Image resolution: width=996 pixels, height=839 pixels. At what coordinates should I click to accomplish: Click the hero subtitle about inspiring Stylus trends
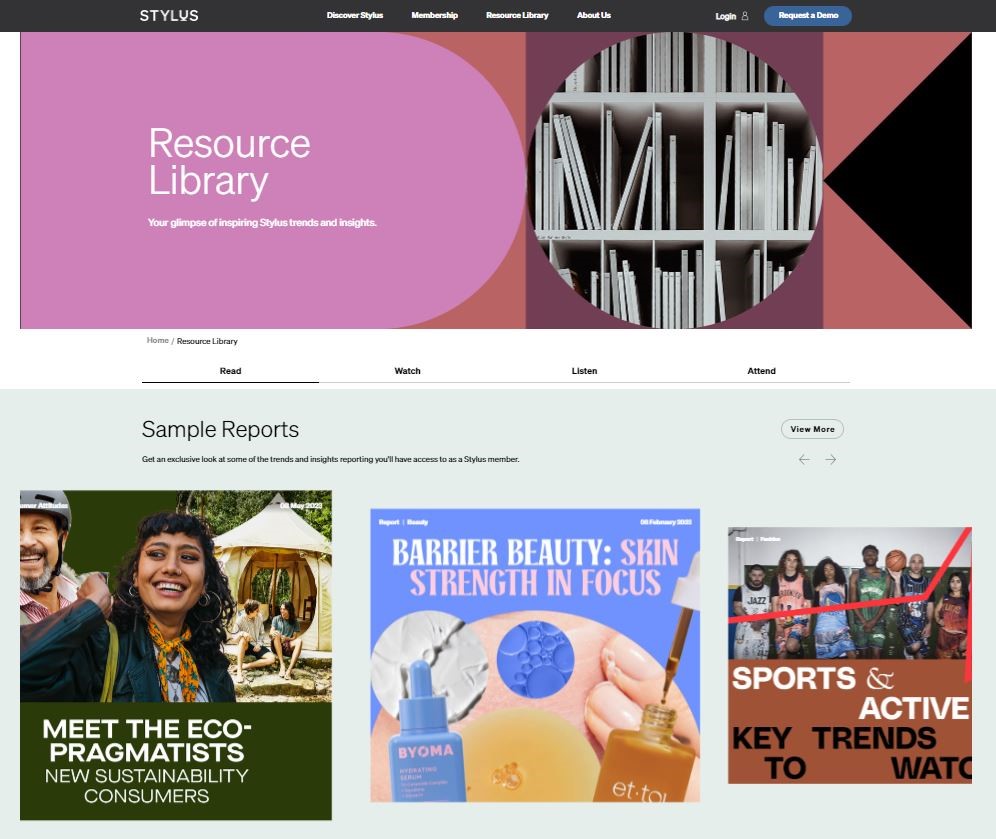coord(262,222)
